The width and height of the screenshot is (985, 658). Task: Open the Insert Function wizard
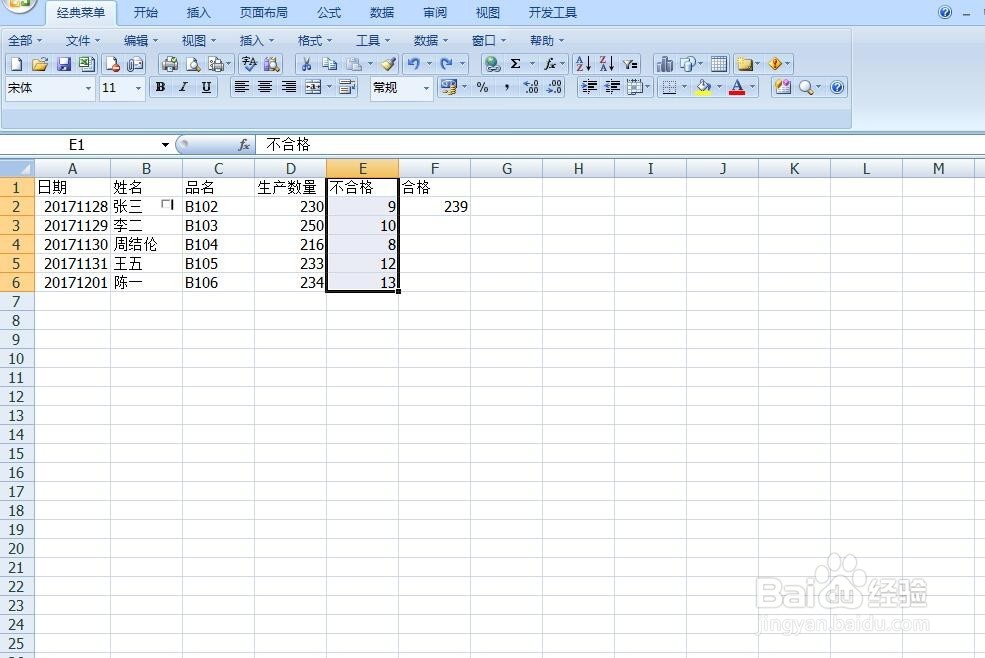(x=550, y=63)
